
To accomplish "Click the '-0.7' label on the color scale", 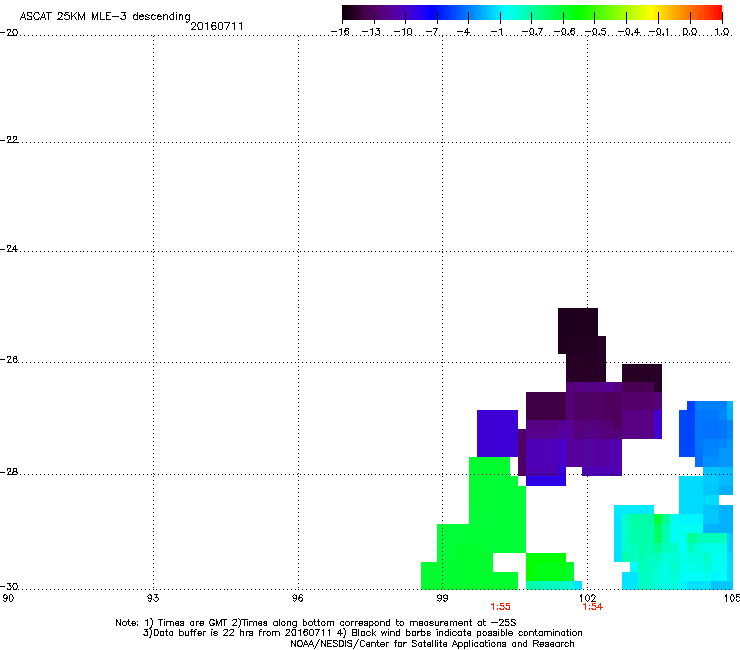I will pos(532,32).
